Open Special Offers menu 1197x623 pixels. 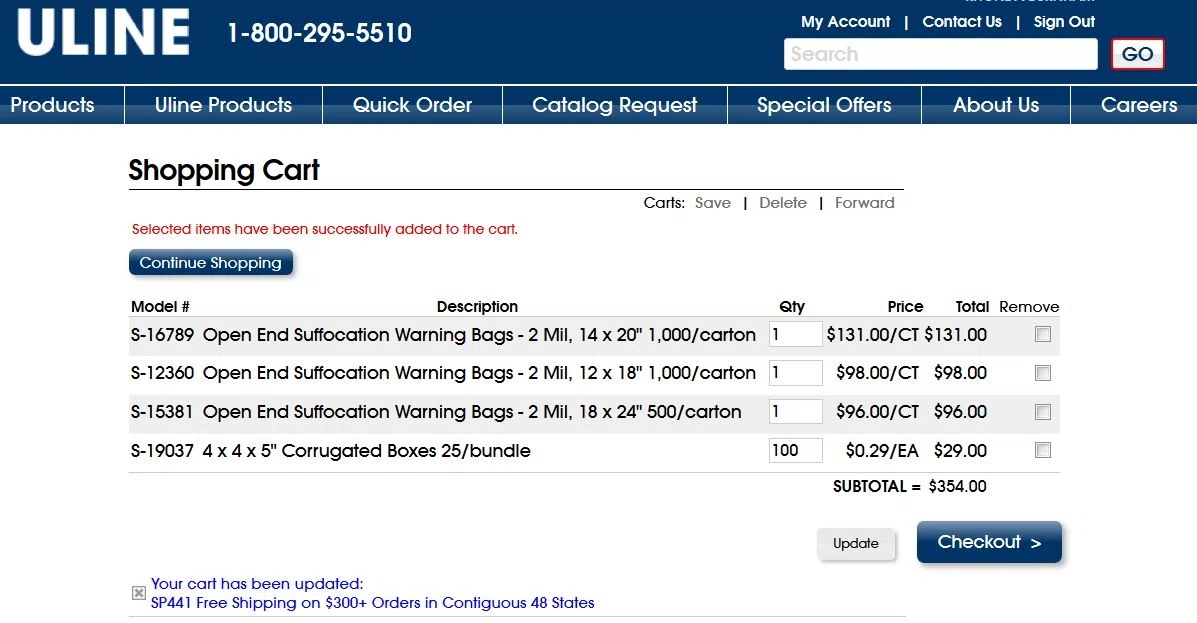pyautogui.click(x=824, y=105)
